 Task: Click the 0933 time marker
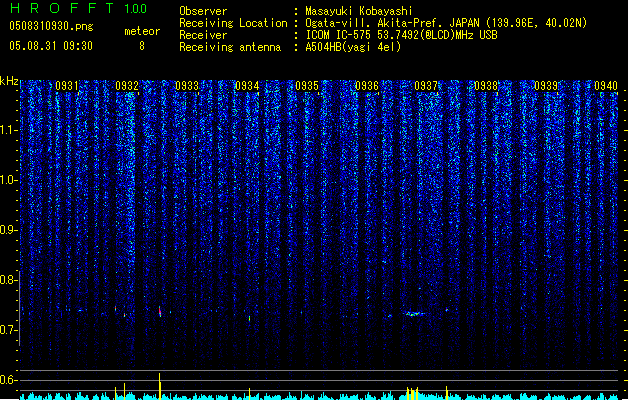(x=187, y=86)
